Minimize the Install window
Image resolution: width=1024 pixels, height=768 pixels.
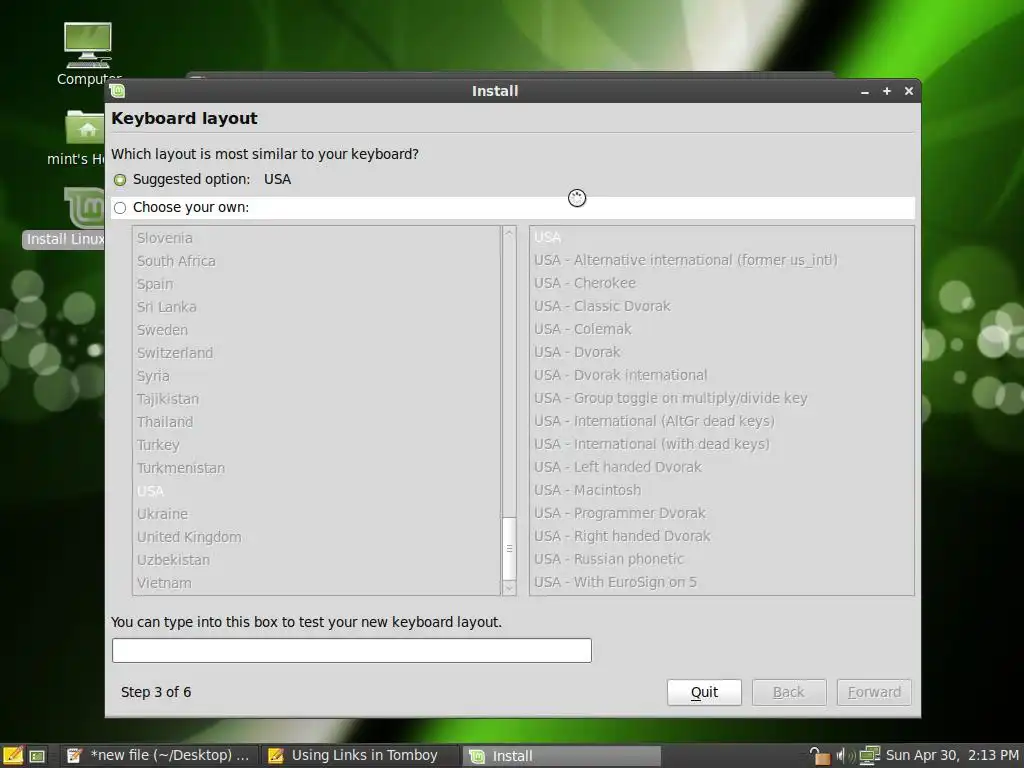point(865,91)
